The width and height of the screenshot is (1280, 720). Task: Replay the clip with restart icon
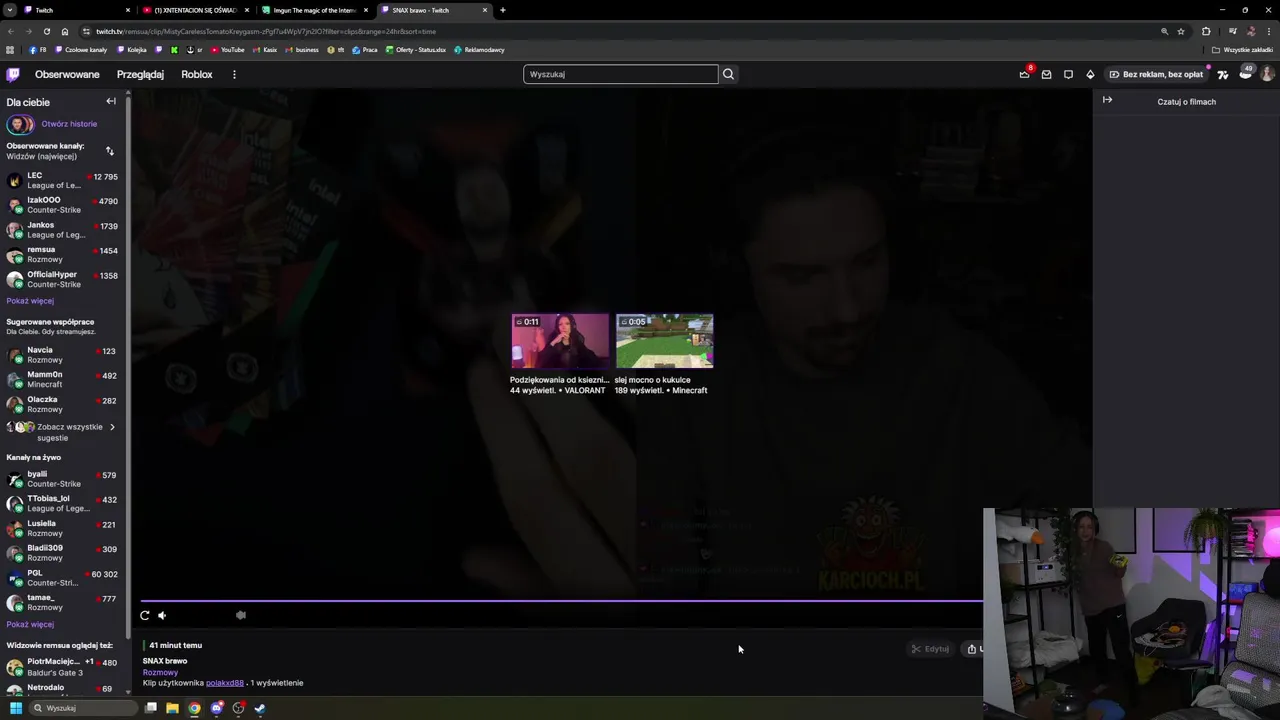[x=145, y=615]
